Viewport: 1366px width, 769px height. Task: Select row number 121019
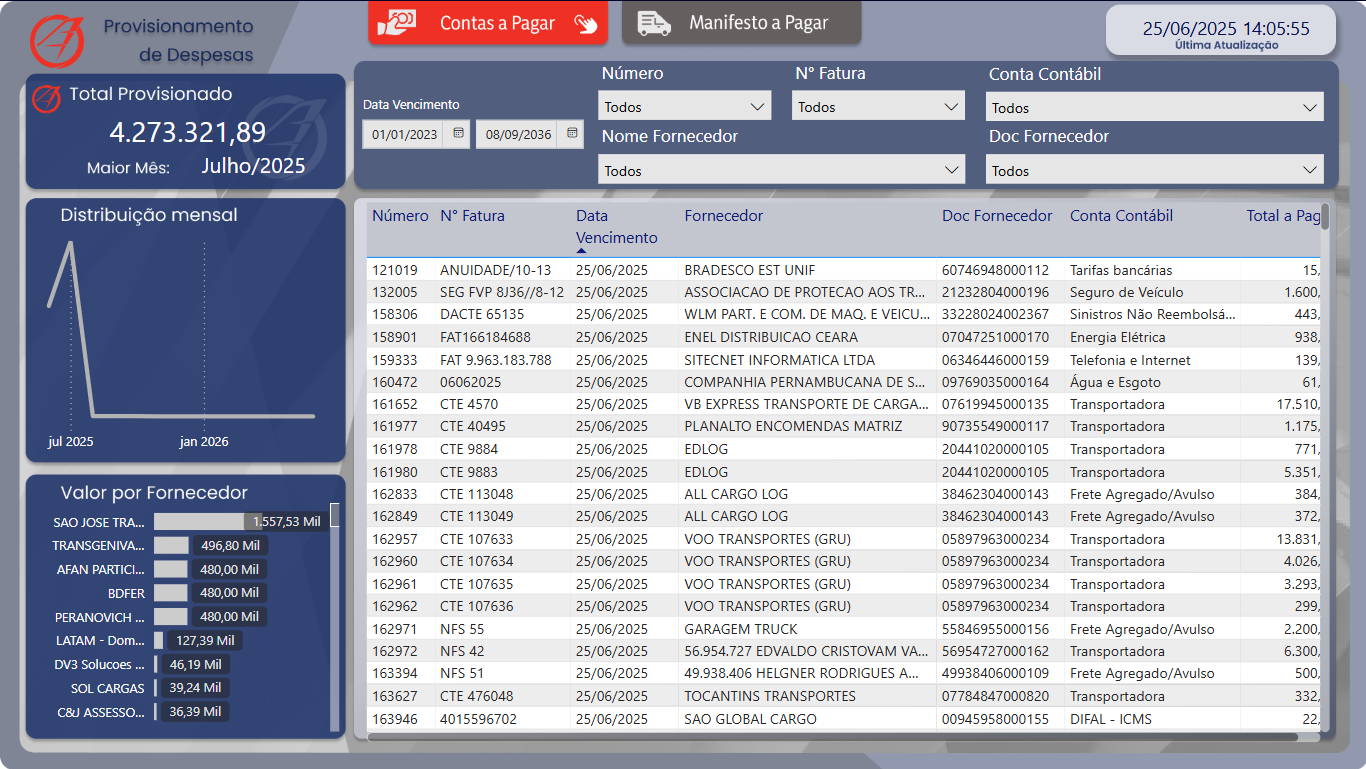pos(395,270)
